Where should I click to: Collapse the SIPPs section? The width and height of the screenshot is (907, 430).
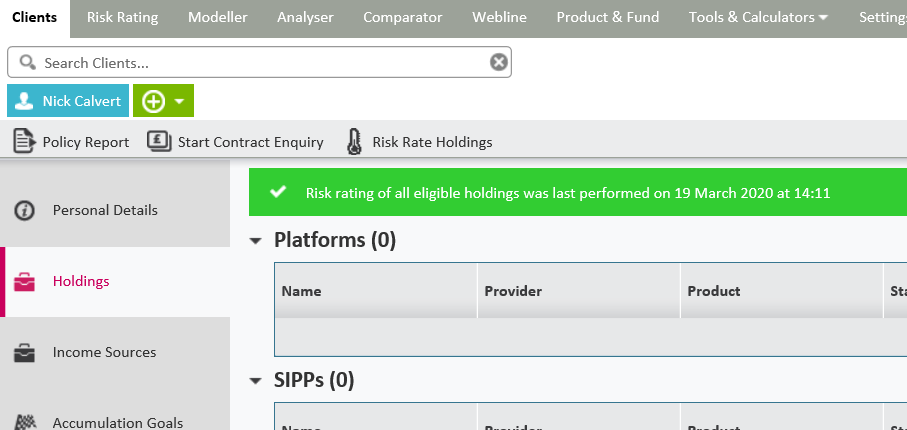256,381
